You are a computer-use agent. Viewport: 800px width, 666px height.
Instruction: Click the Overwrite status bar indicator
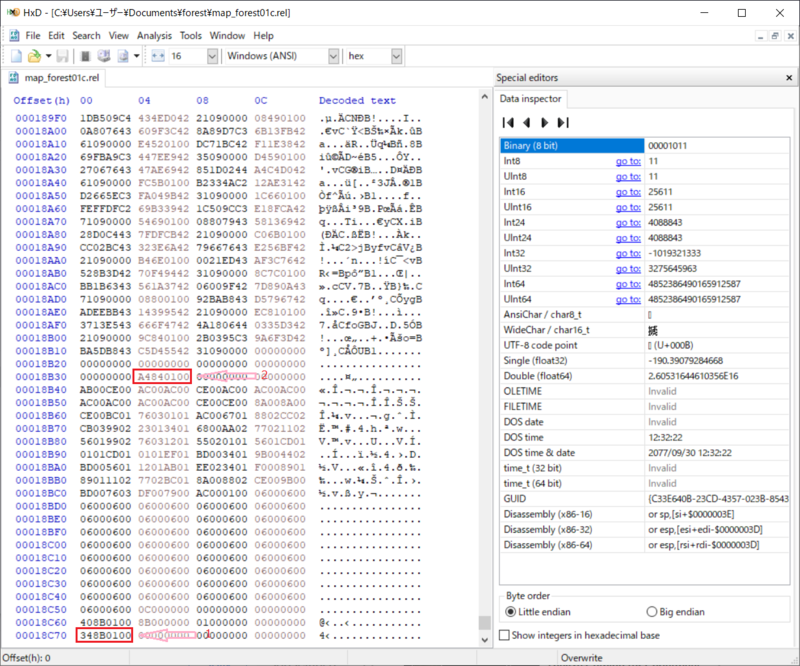[x=582, y=658]
